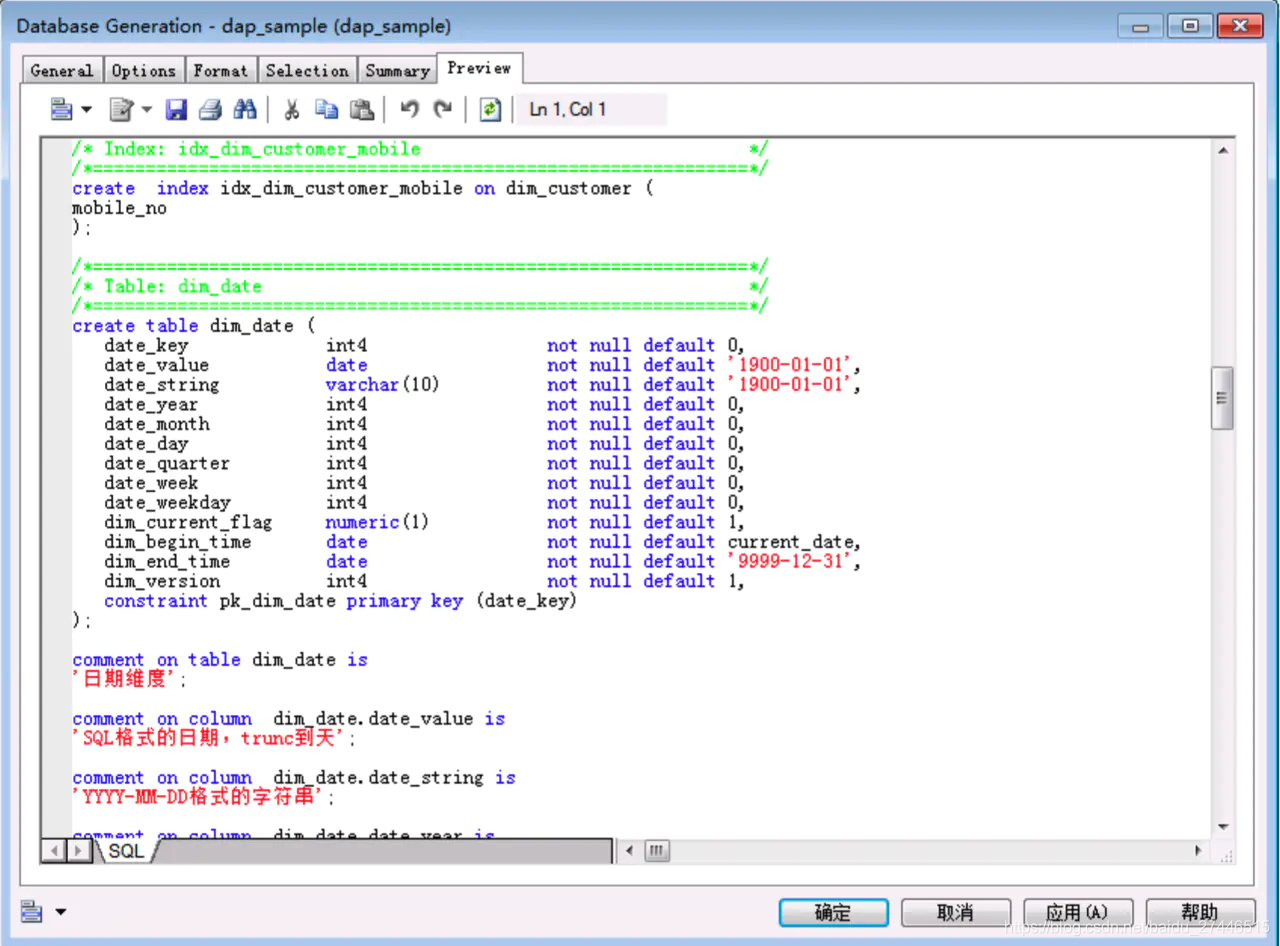Click 'create index idx_dim_customer_mobile' line
Viewport: 1280px width, 946px height.
click(362, 189)
